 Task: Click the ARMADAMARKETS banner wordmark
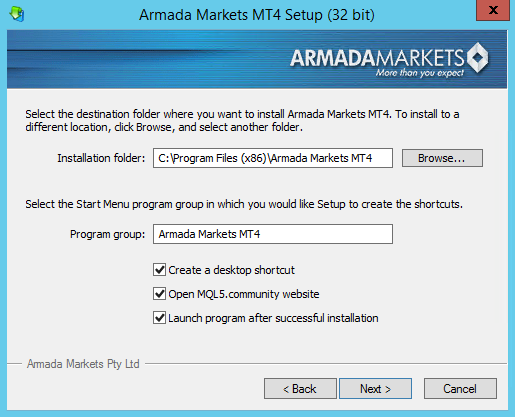coord(377,58)
